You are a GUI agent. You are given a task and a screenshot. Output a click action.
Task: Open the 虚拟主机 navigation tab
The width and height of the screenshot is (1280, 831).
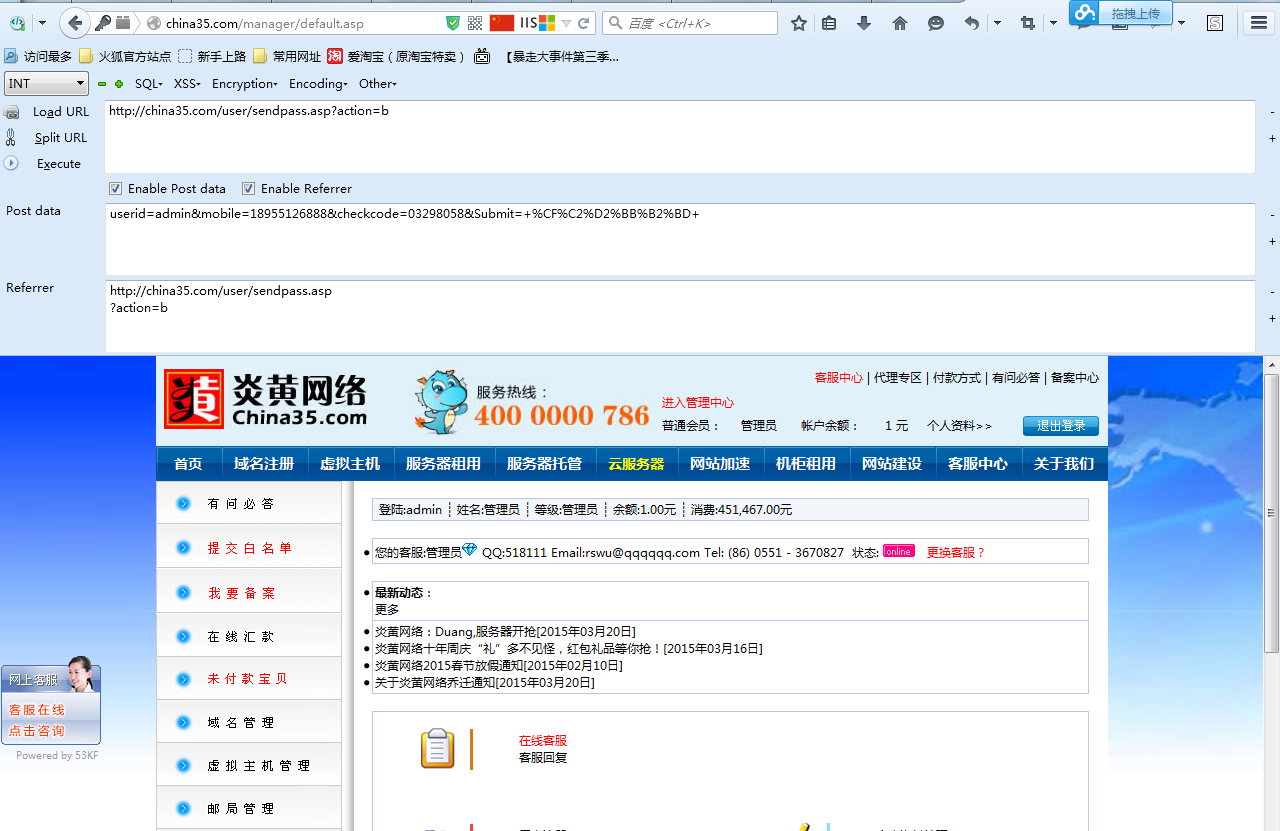(x=350, y=464)
